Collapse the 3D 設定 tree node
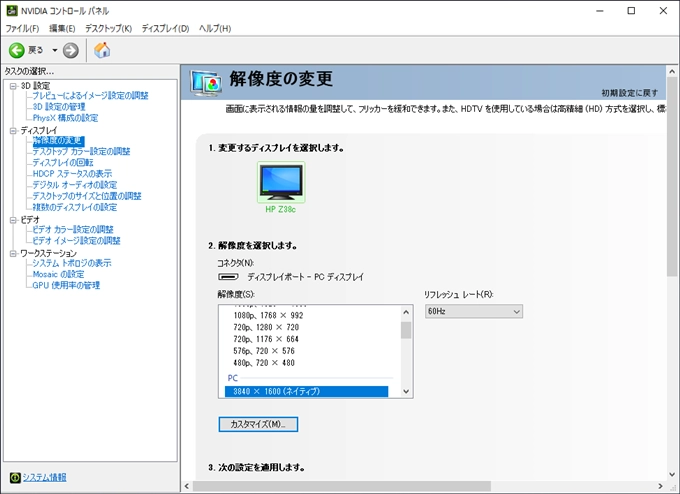 coord(13,86)
